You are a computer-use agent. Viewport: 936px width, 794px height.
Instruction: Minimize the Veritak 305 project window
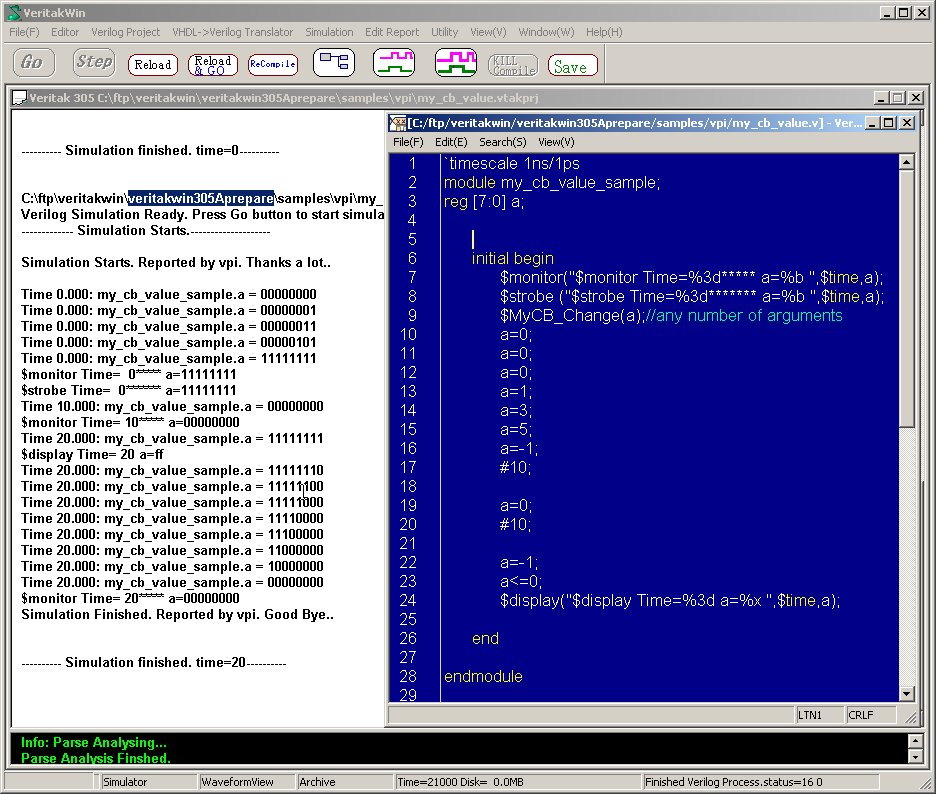pos(881,97)
